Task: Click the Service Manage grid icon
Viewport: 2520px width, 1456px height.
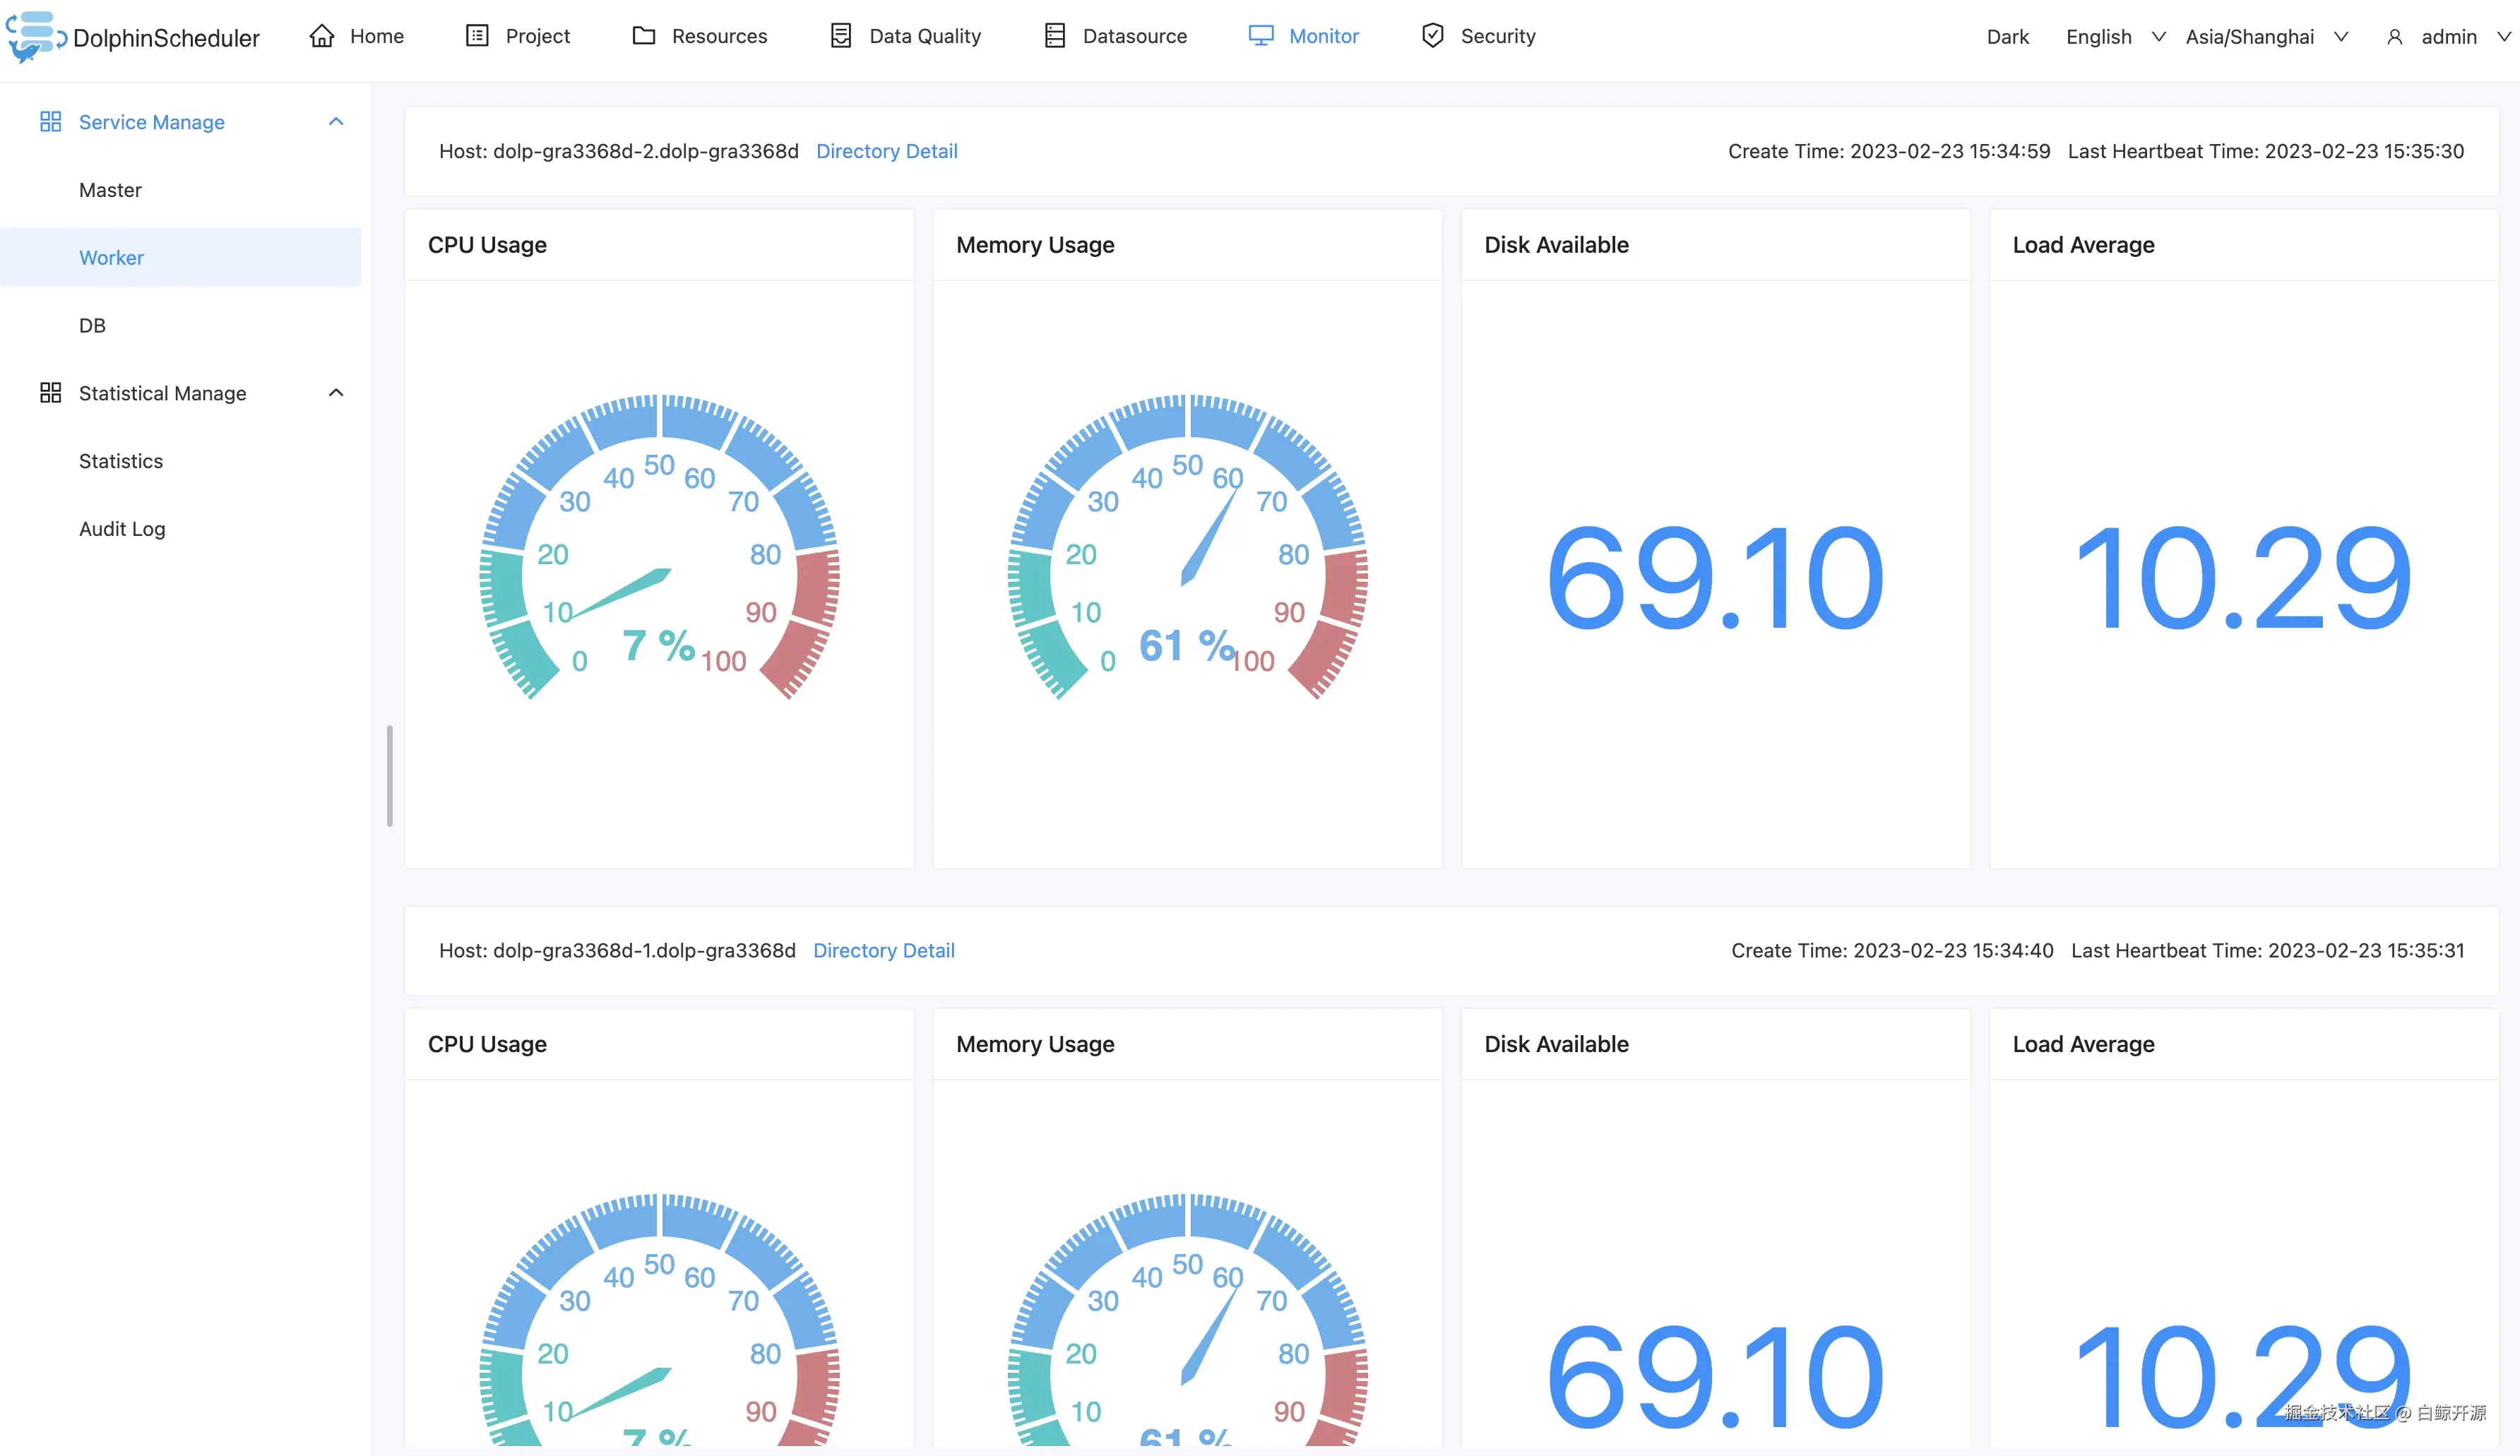Action: [50, 122]
